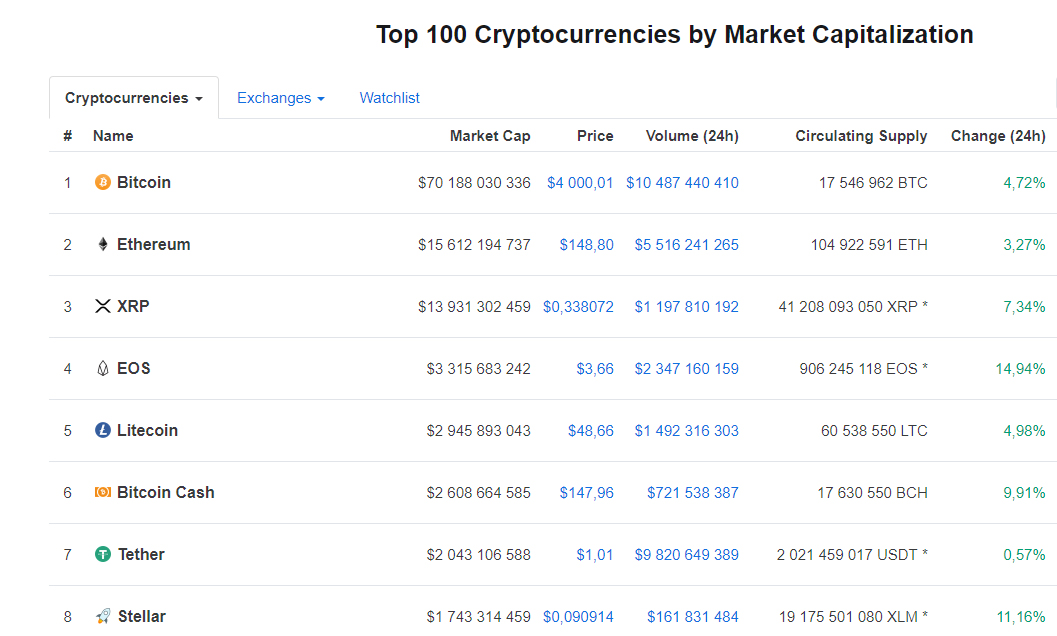This screenshot has width=1057, height=636.
Task: Sort by the Price column header
Action: (x=595, y=136)
